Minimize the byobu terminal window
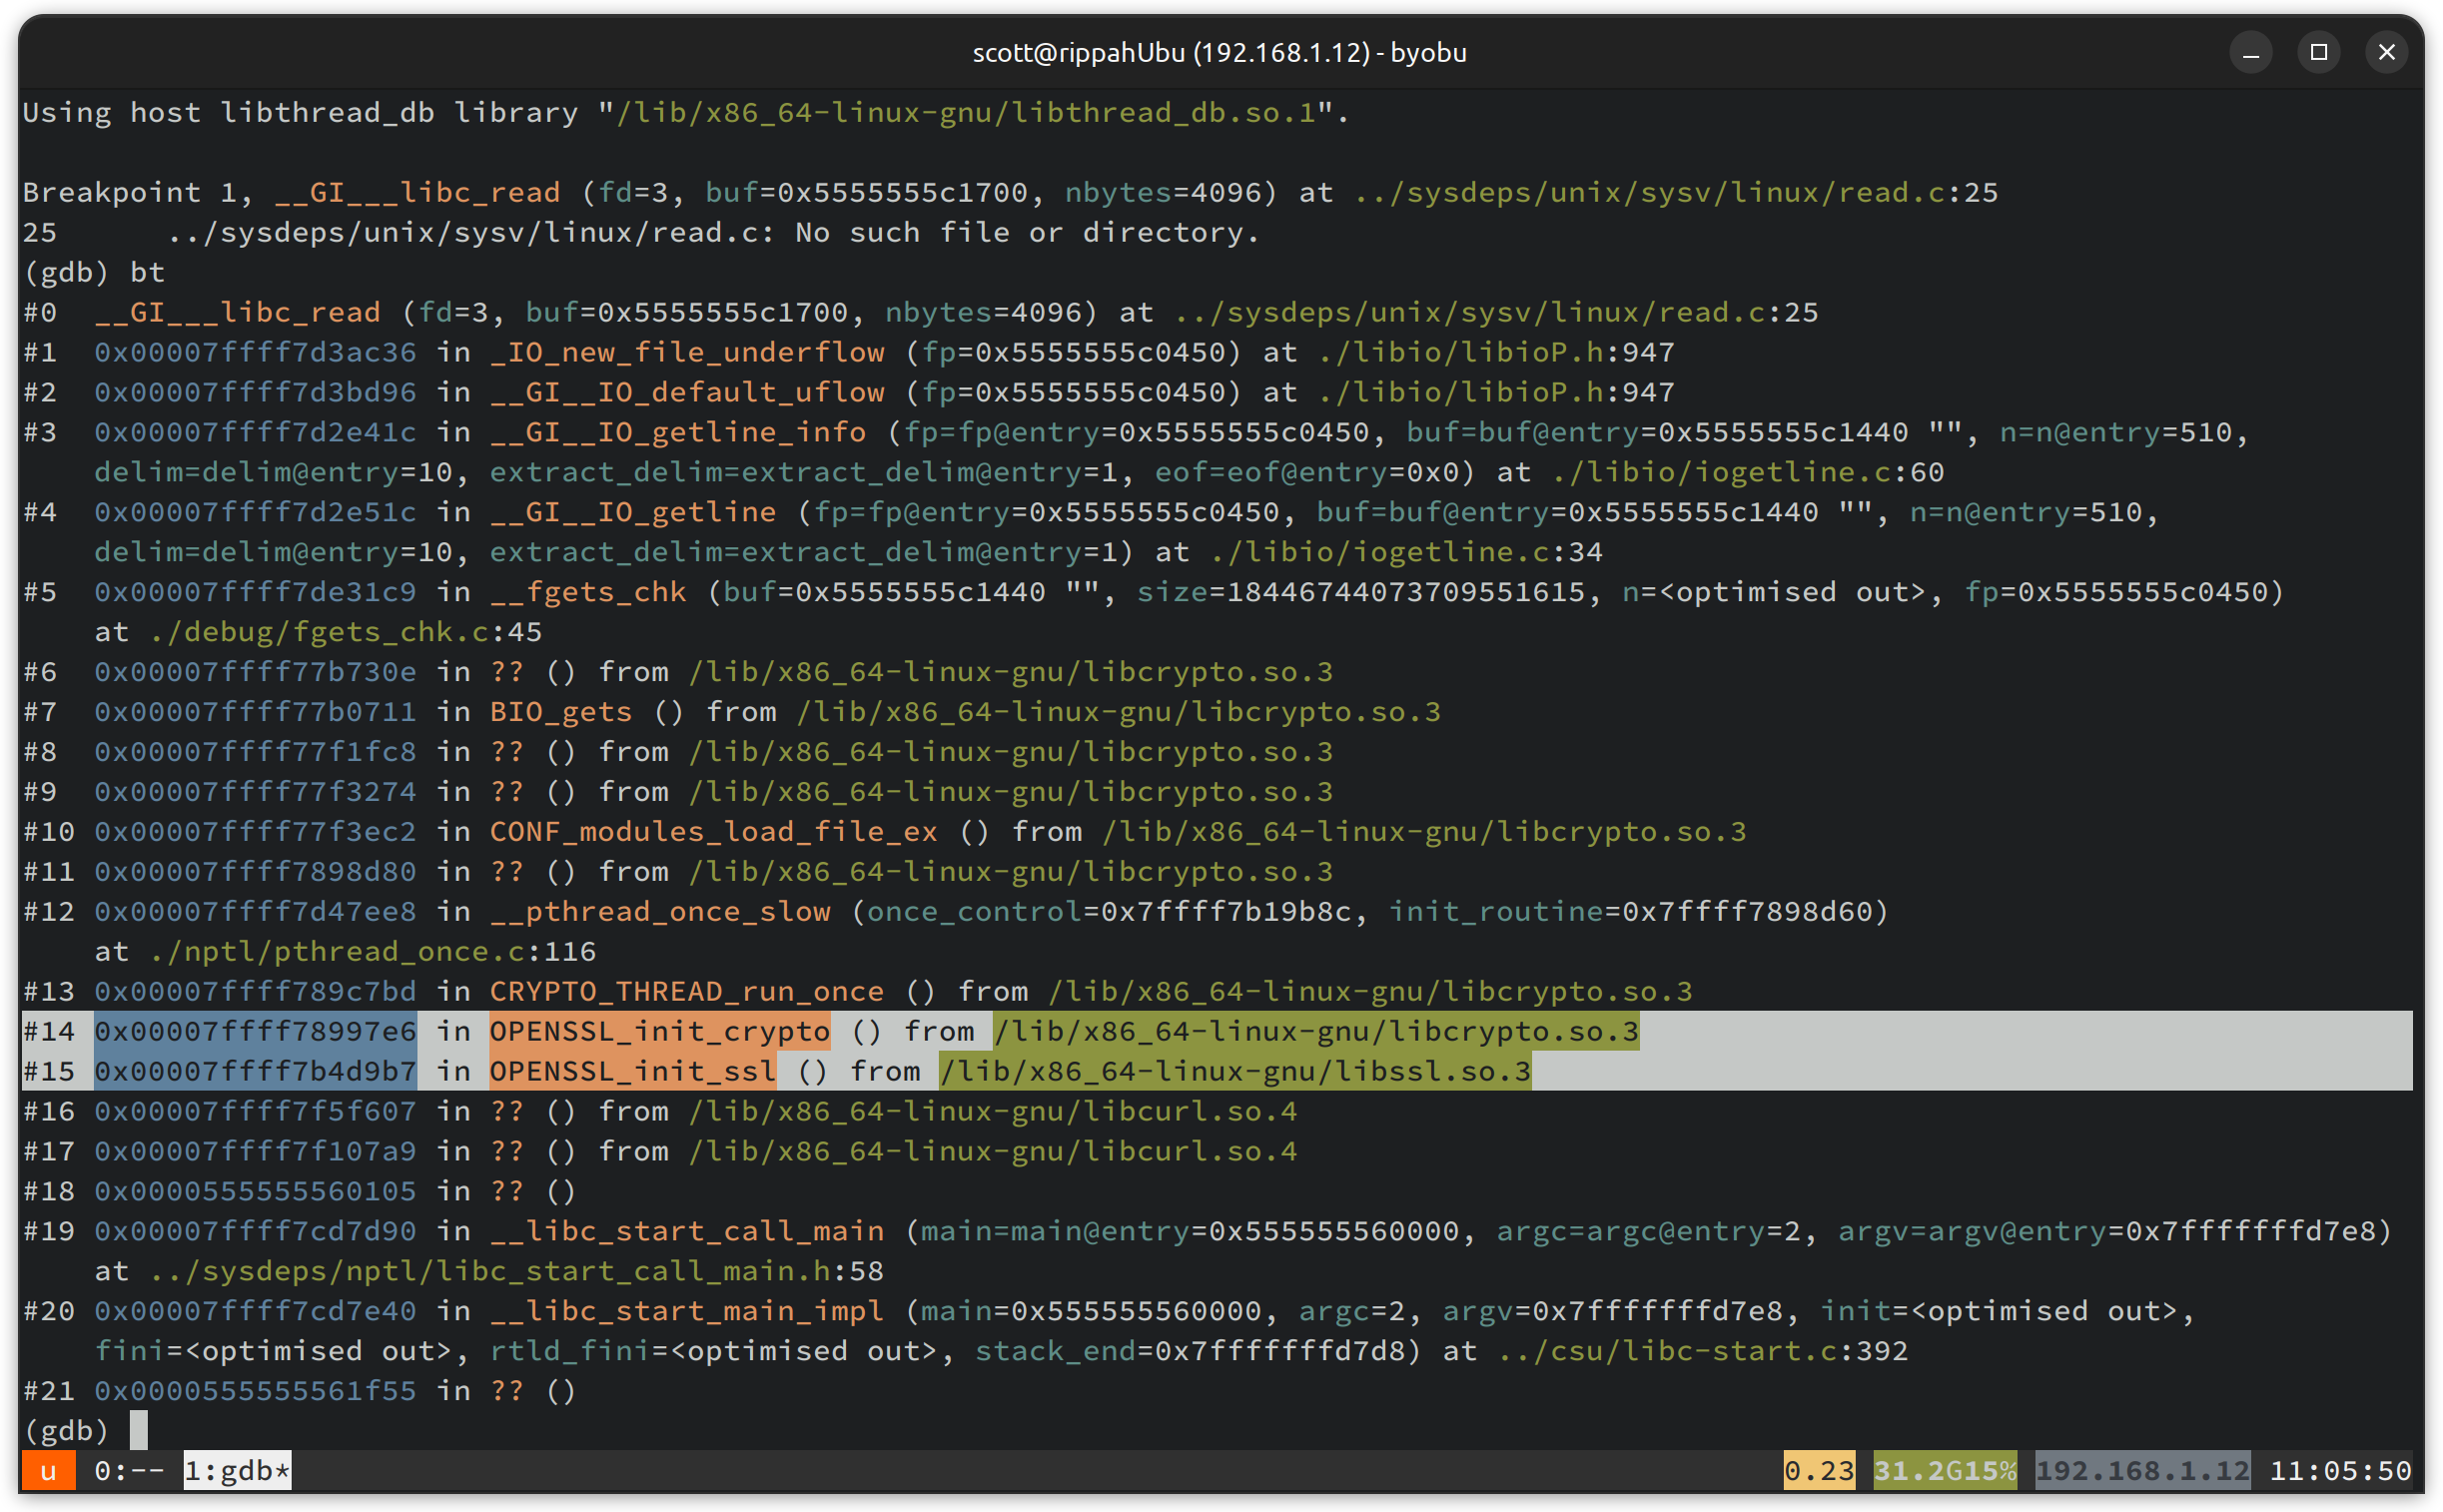 click(2250, 52)
